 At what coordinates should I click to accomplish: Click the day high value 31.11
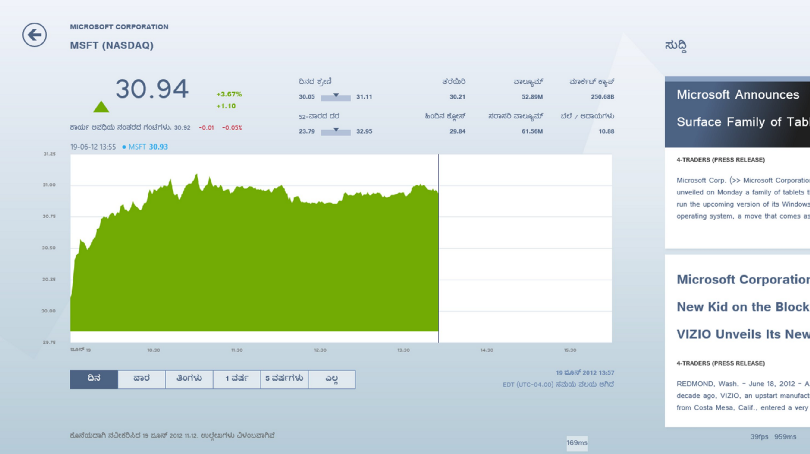pos(364,97)
